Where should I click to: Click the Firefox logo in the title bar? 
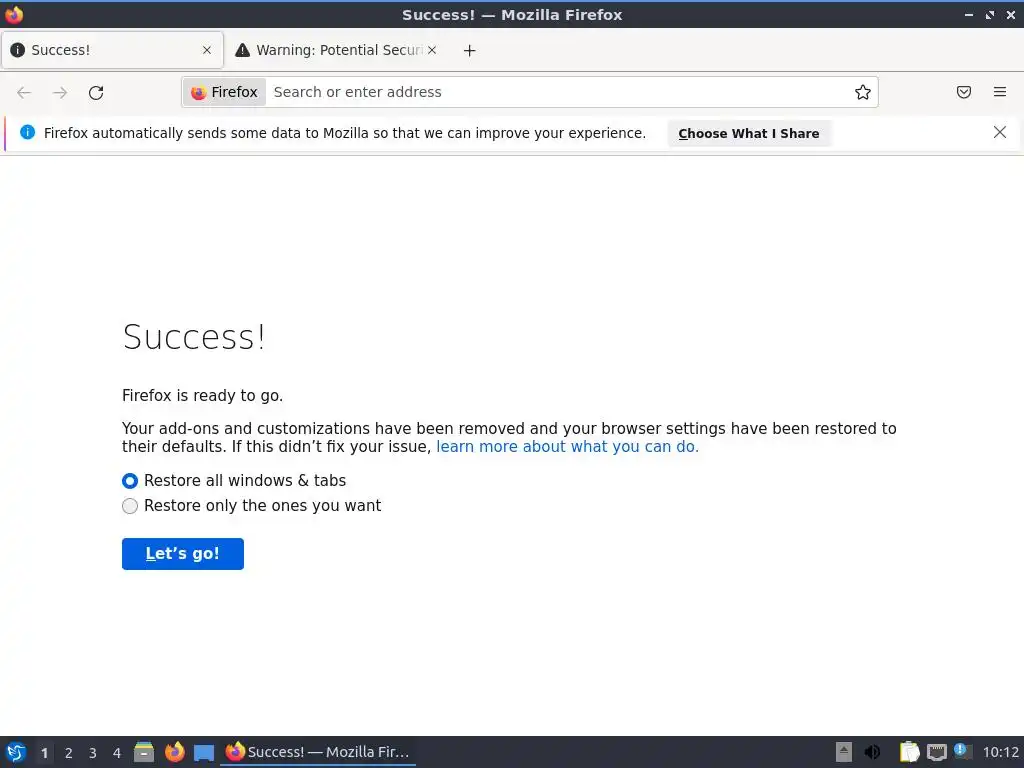pyautogui.click(x=14, y=14)
